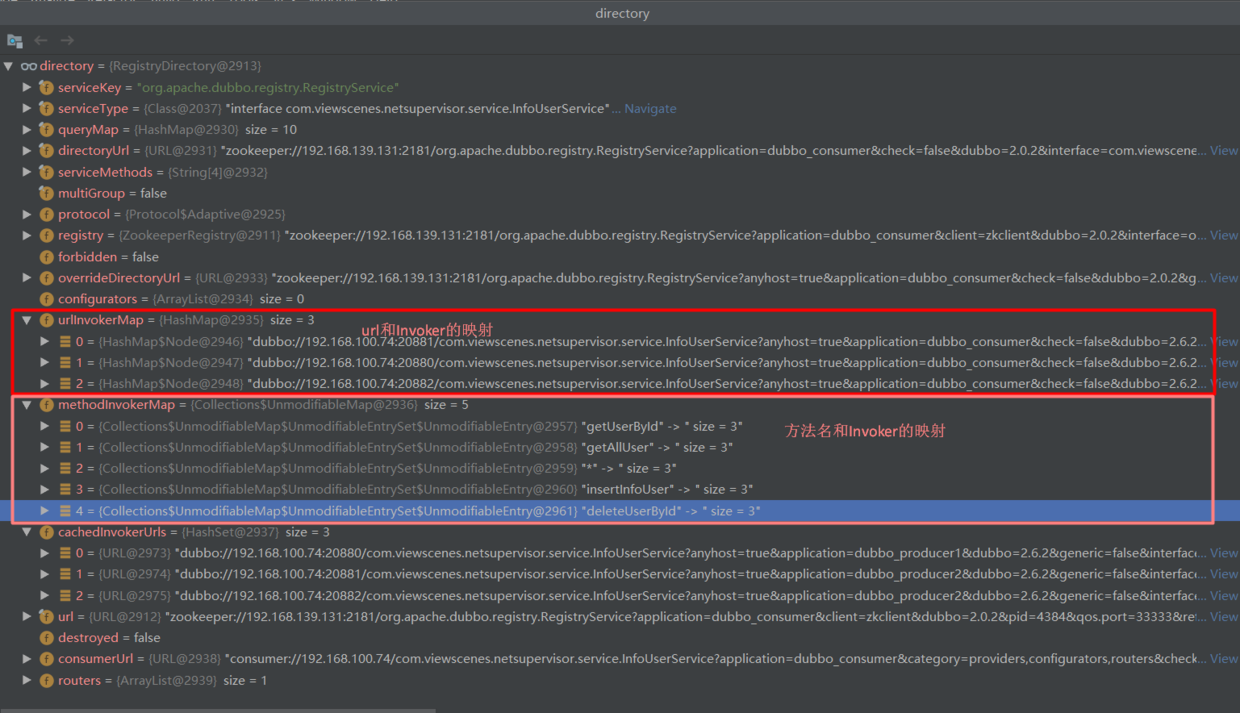Click the back navigation arrow icon
The height and width of the screenshot is (713, 1240).
coord(41,40)
